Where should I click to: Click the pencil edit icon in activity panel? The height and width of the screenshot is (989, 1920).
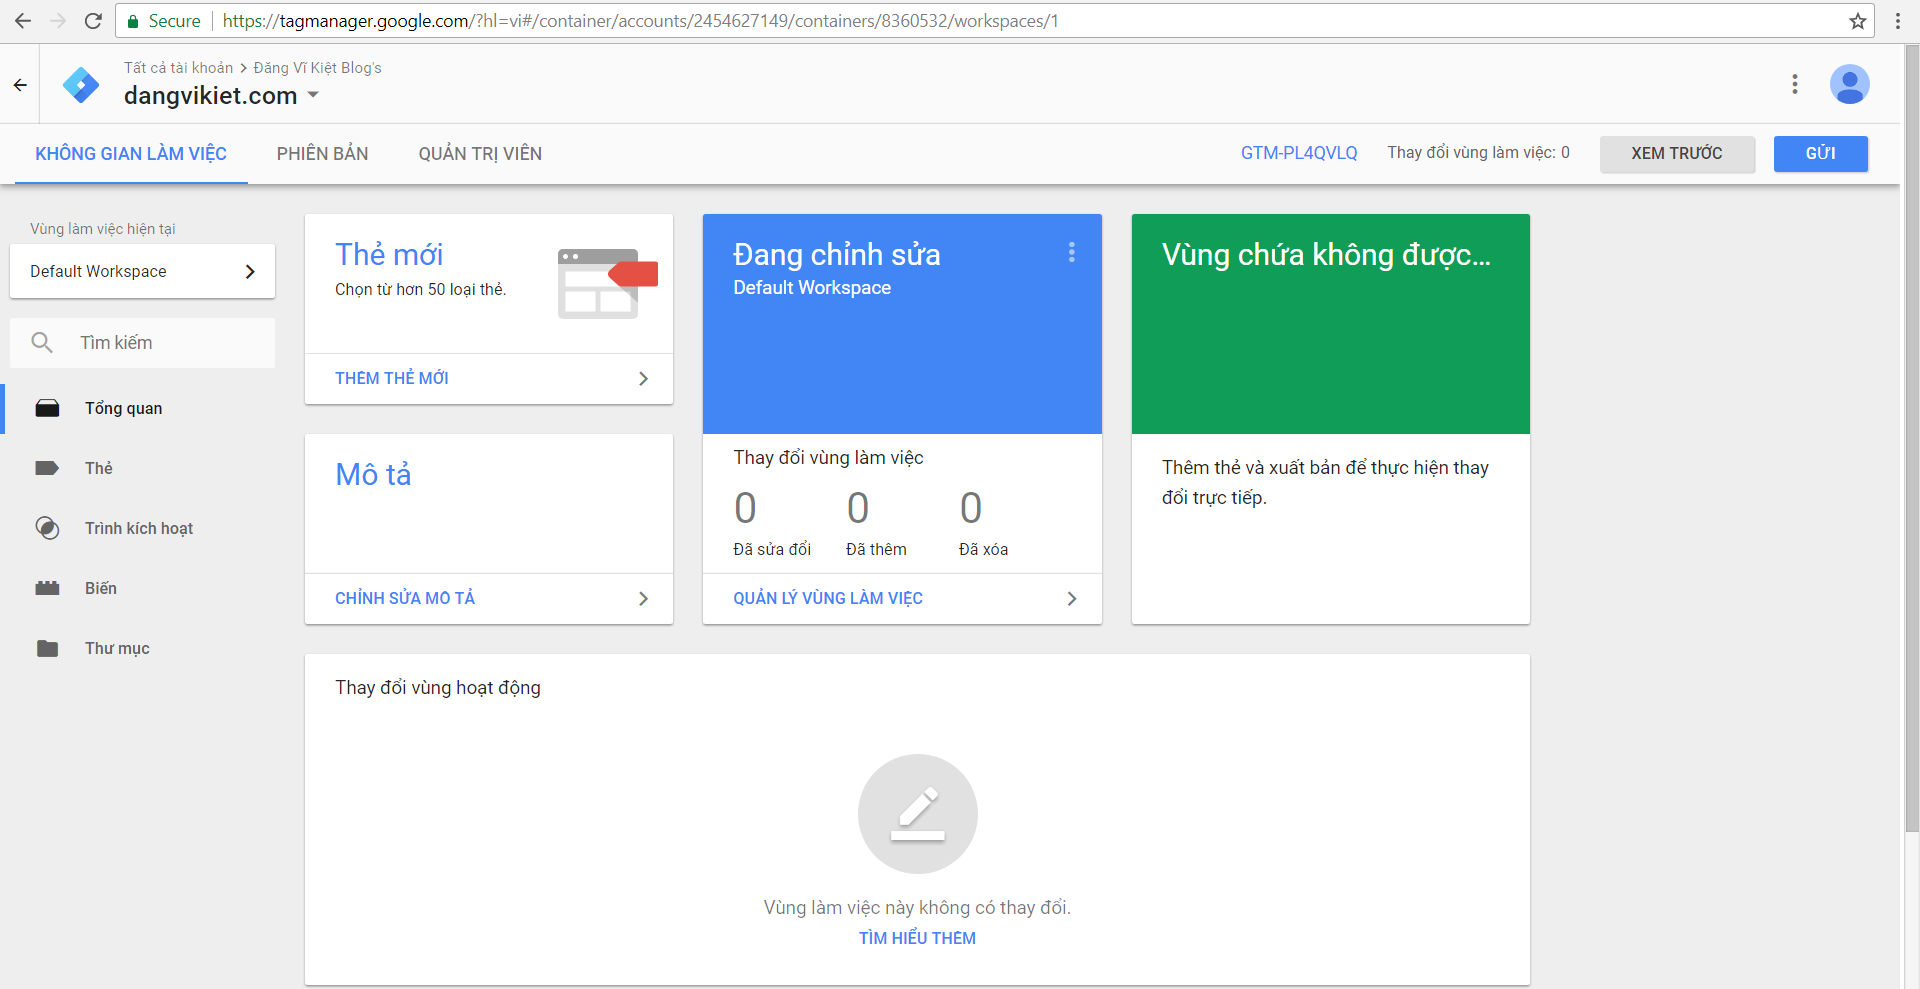point(918,814)
